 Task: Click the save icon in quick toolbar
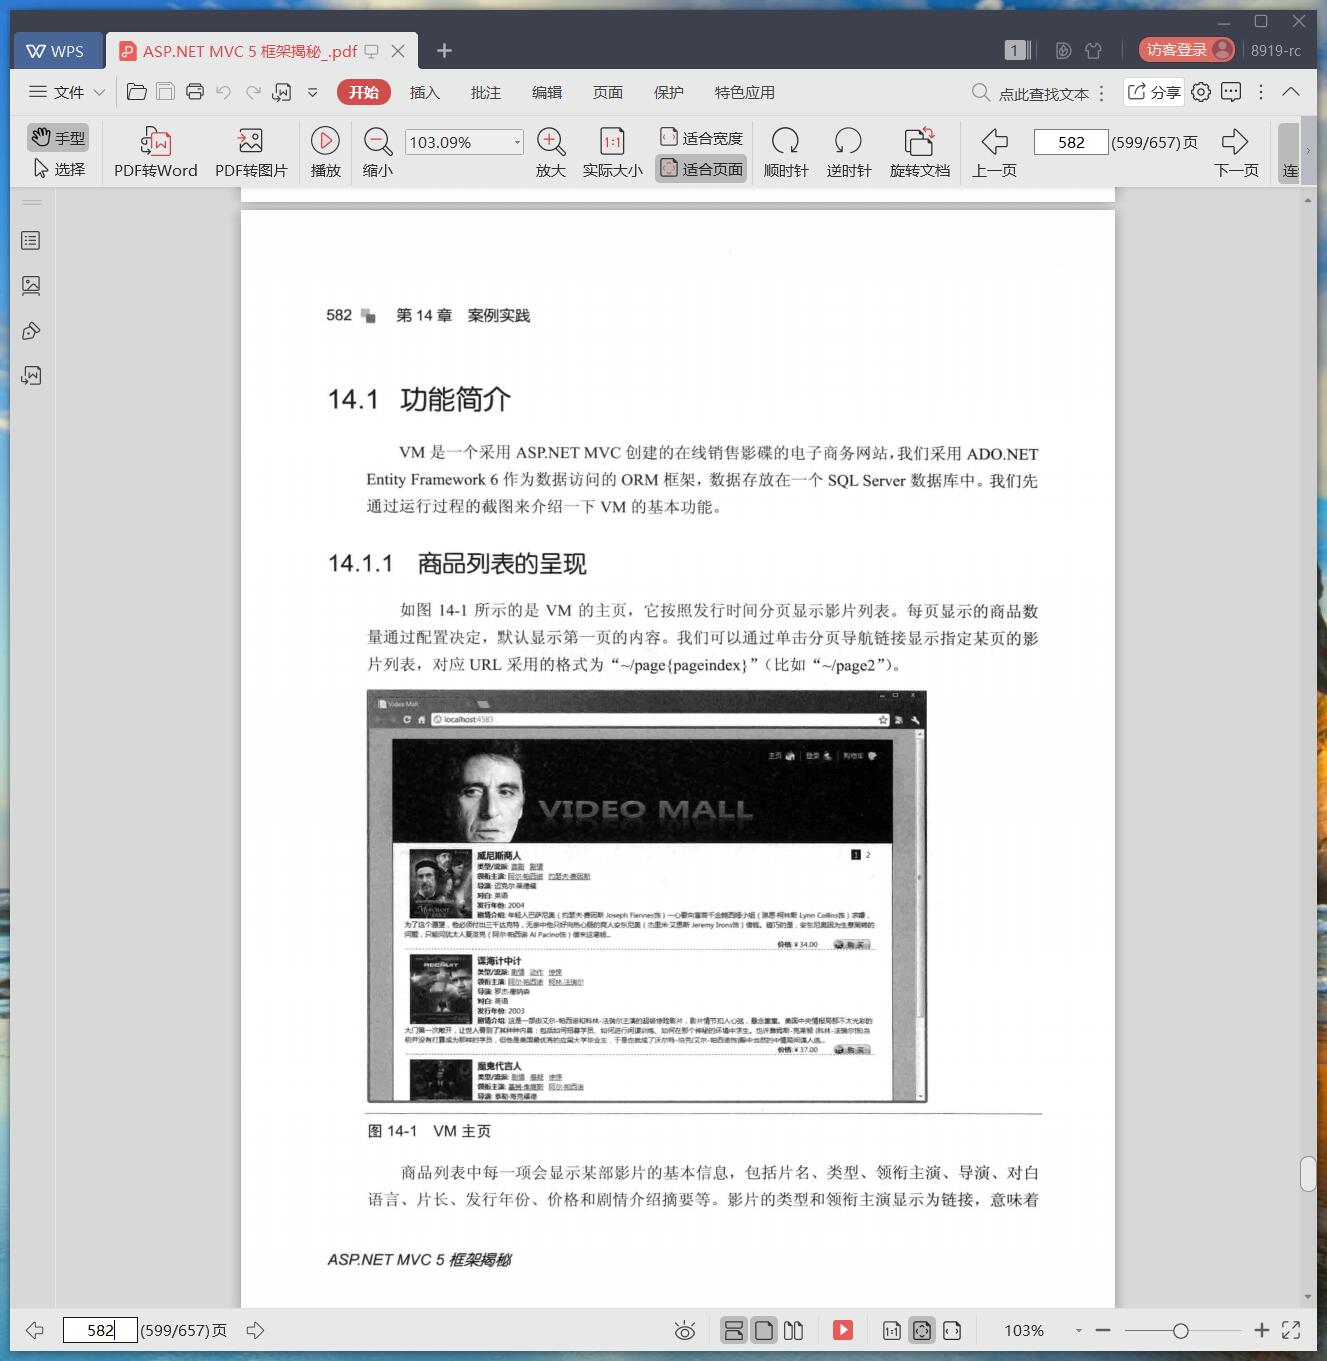click(166, 92)
